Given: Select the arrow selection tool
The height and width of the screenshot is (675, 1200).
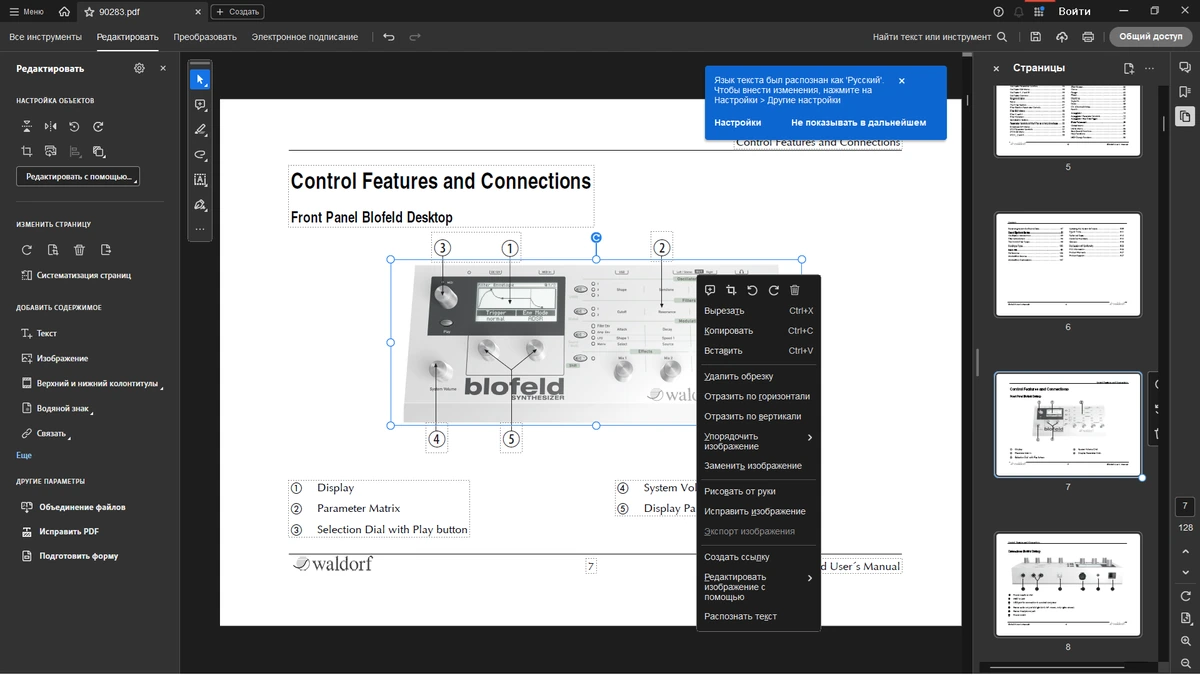Looking at the screenshot, I should point(200,80).
